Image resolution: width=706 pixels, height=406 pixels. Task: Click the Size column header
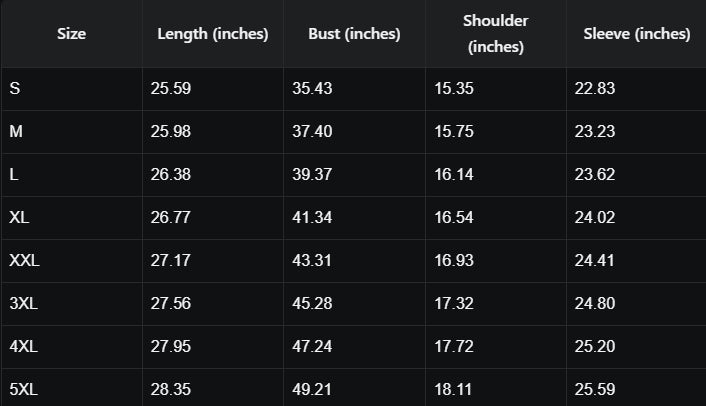[71, 34]
